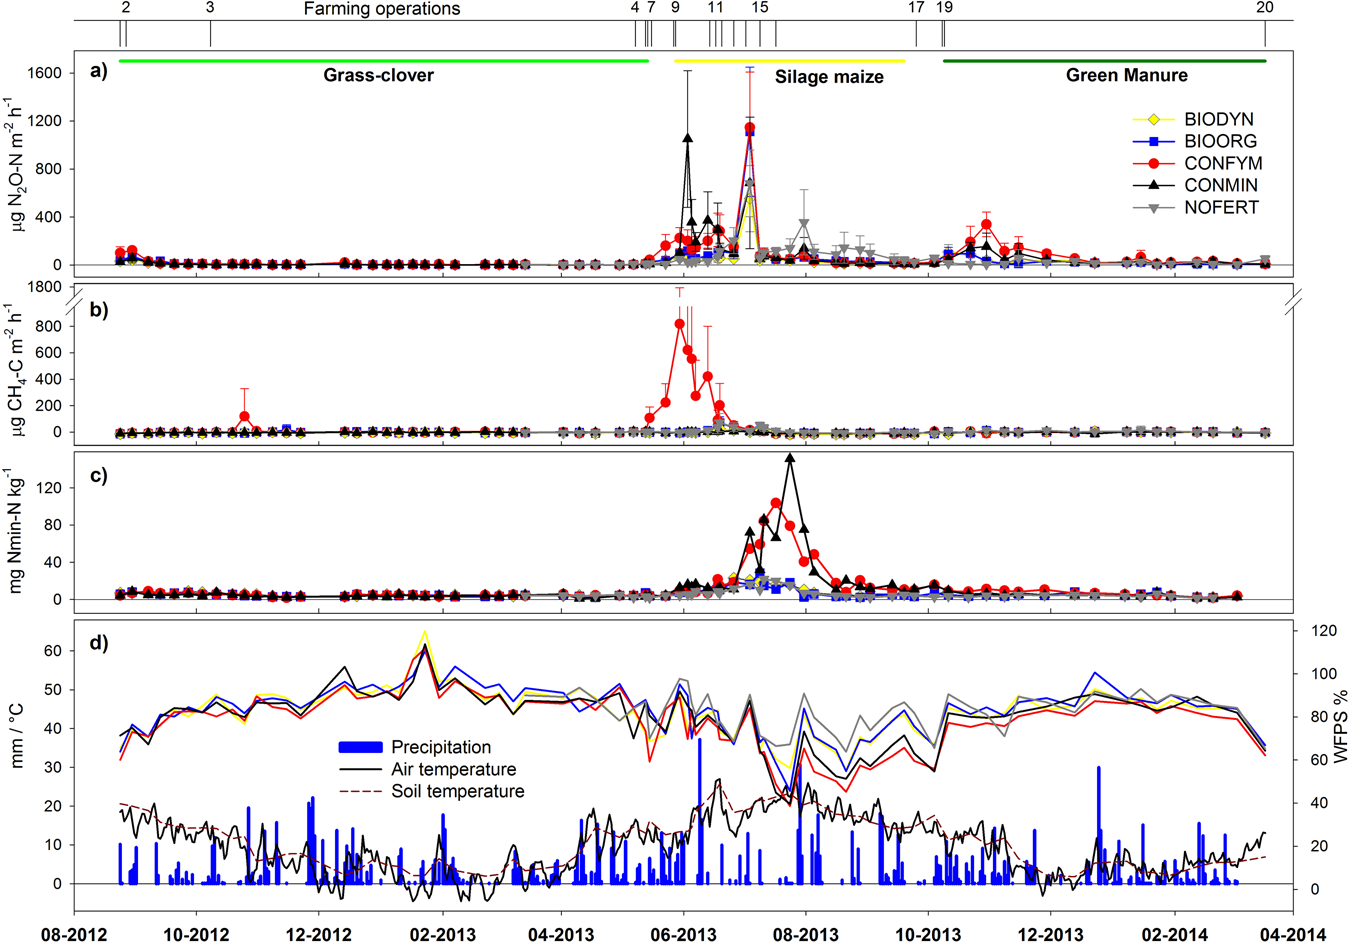Screen dimensions: 1349x943
Task: Select farming operation number 9
Action: [x=675, y=8]
